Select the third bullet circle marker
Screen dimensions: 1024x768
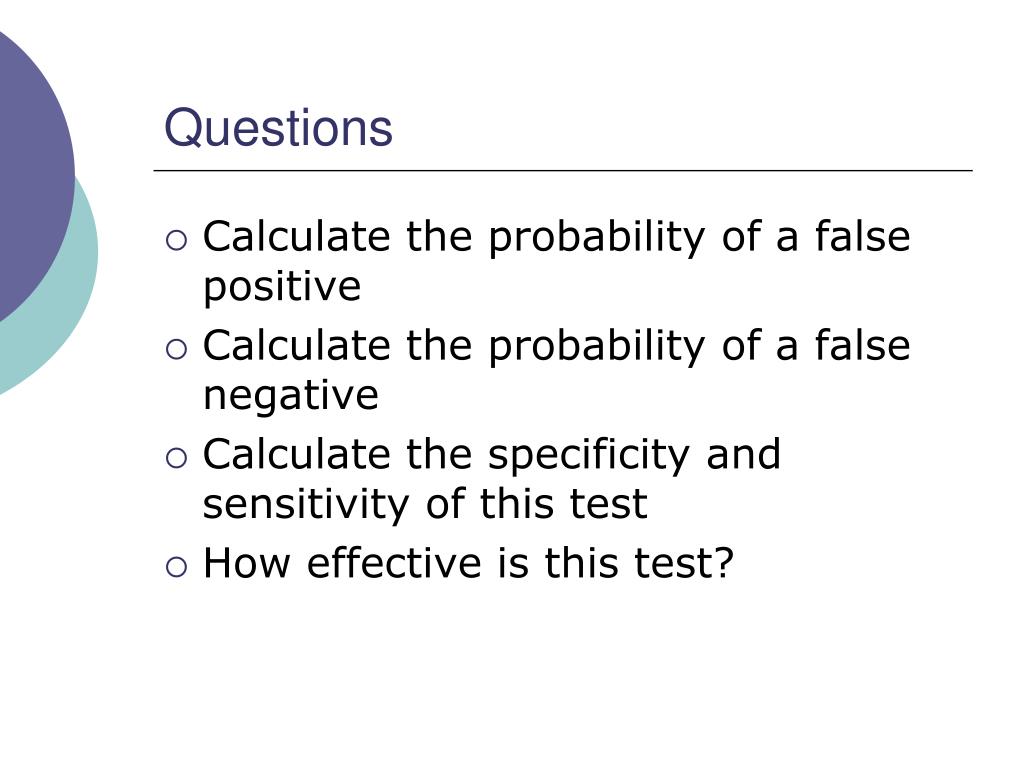tap(176, 458)
